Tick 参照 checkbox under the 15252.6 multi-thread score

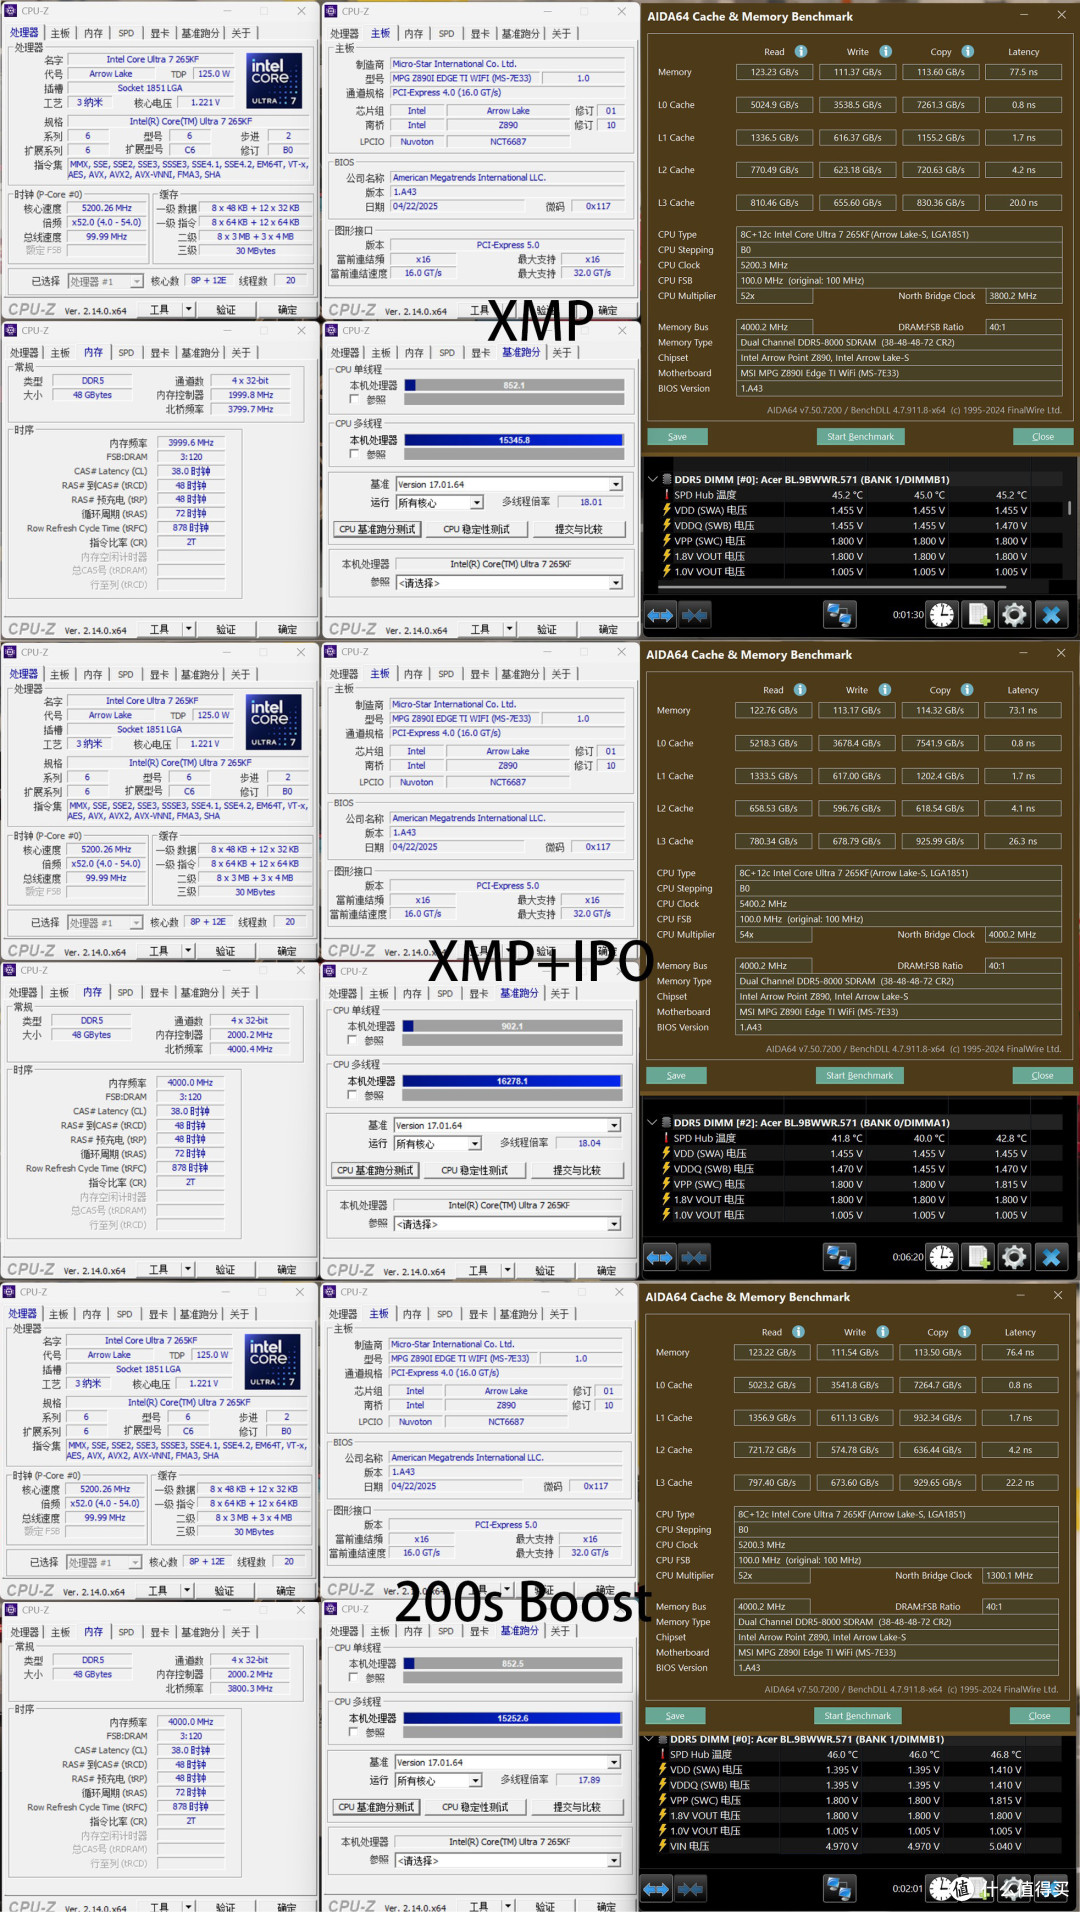click(353, 1732)
